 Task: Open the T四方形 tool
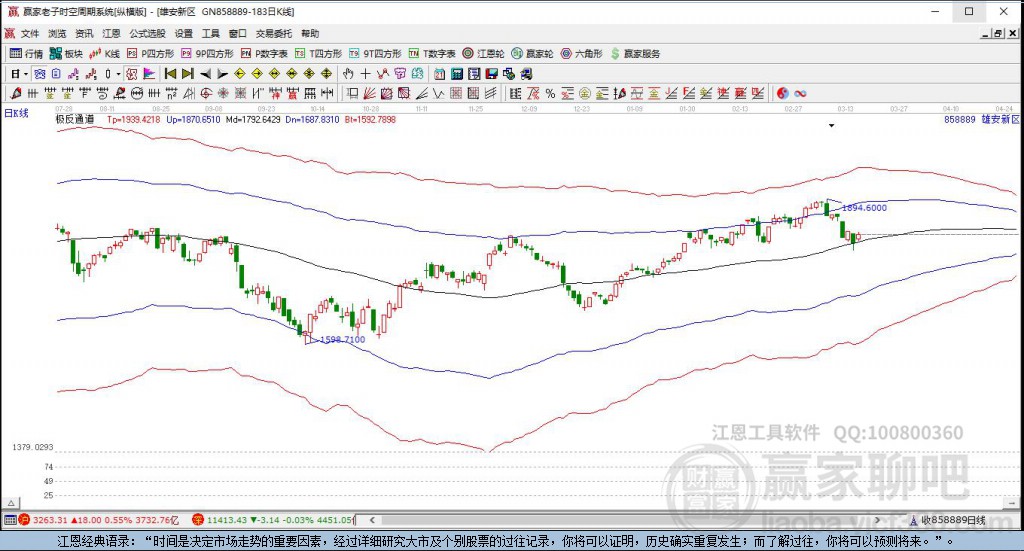[x=318, y=54]
